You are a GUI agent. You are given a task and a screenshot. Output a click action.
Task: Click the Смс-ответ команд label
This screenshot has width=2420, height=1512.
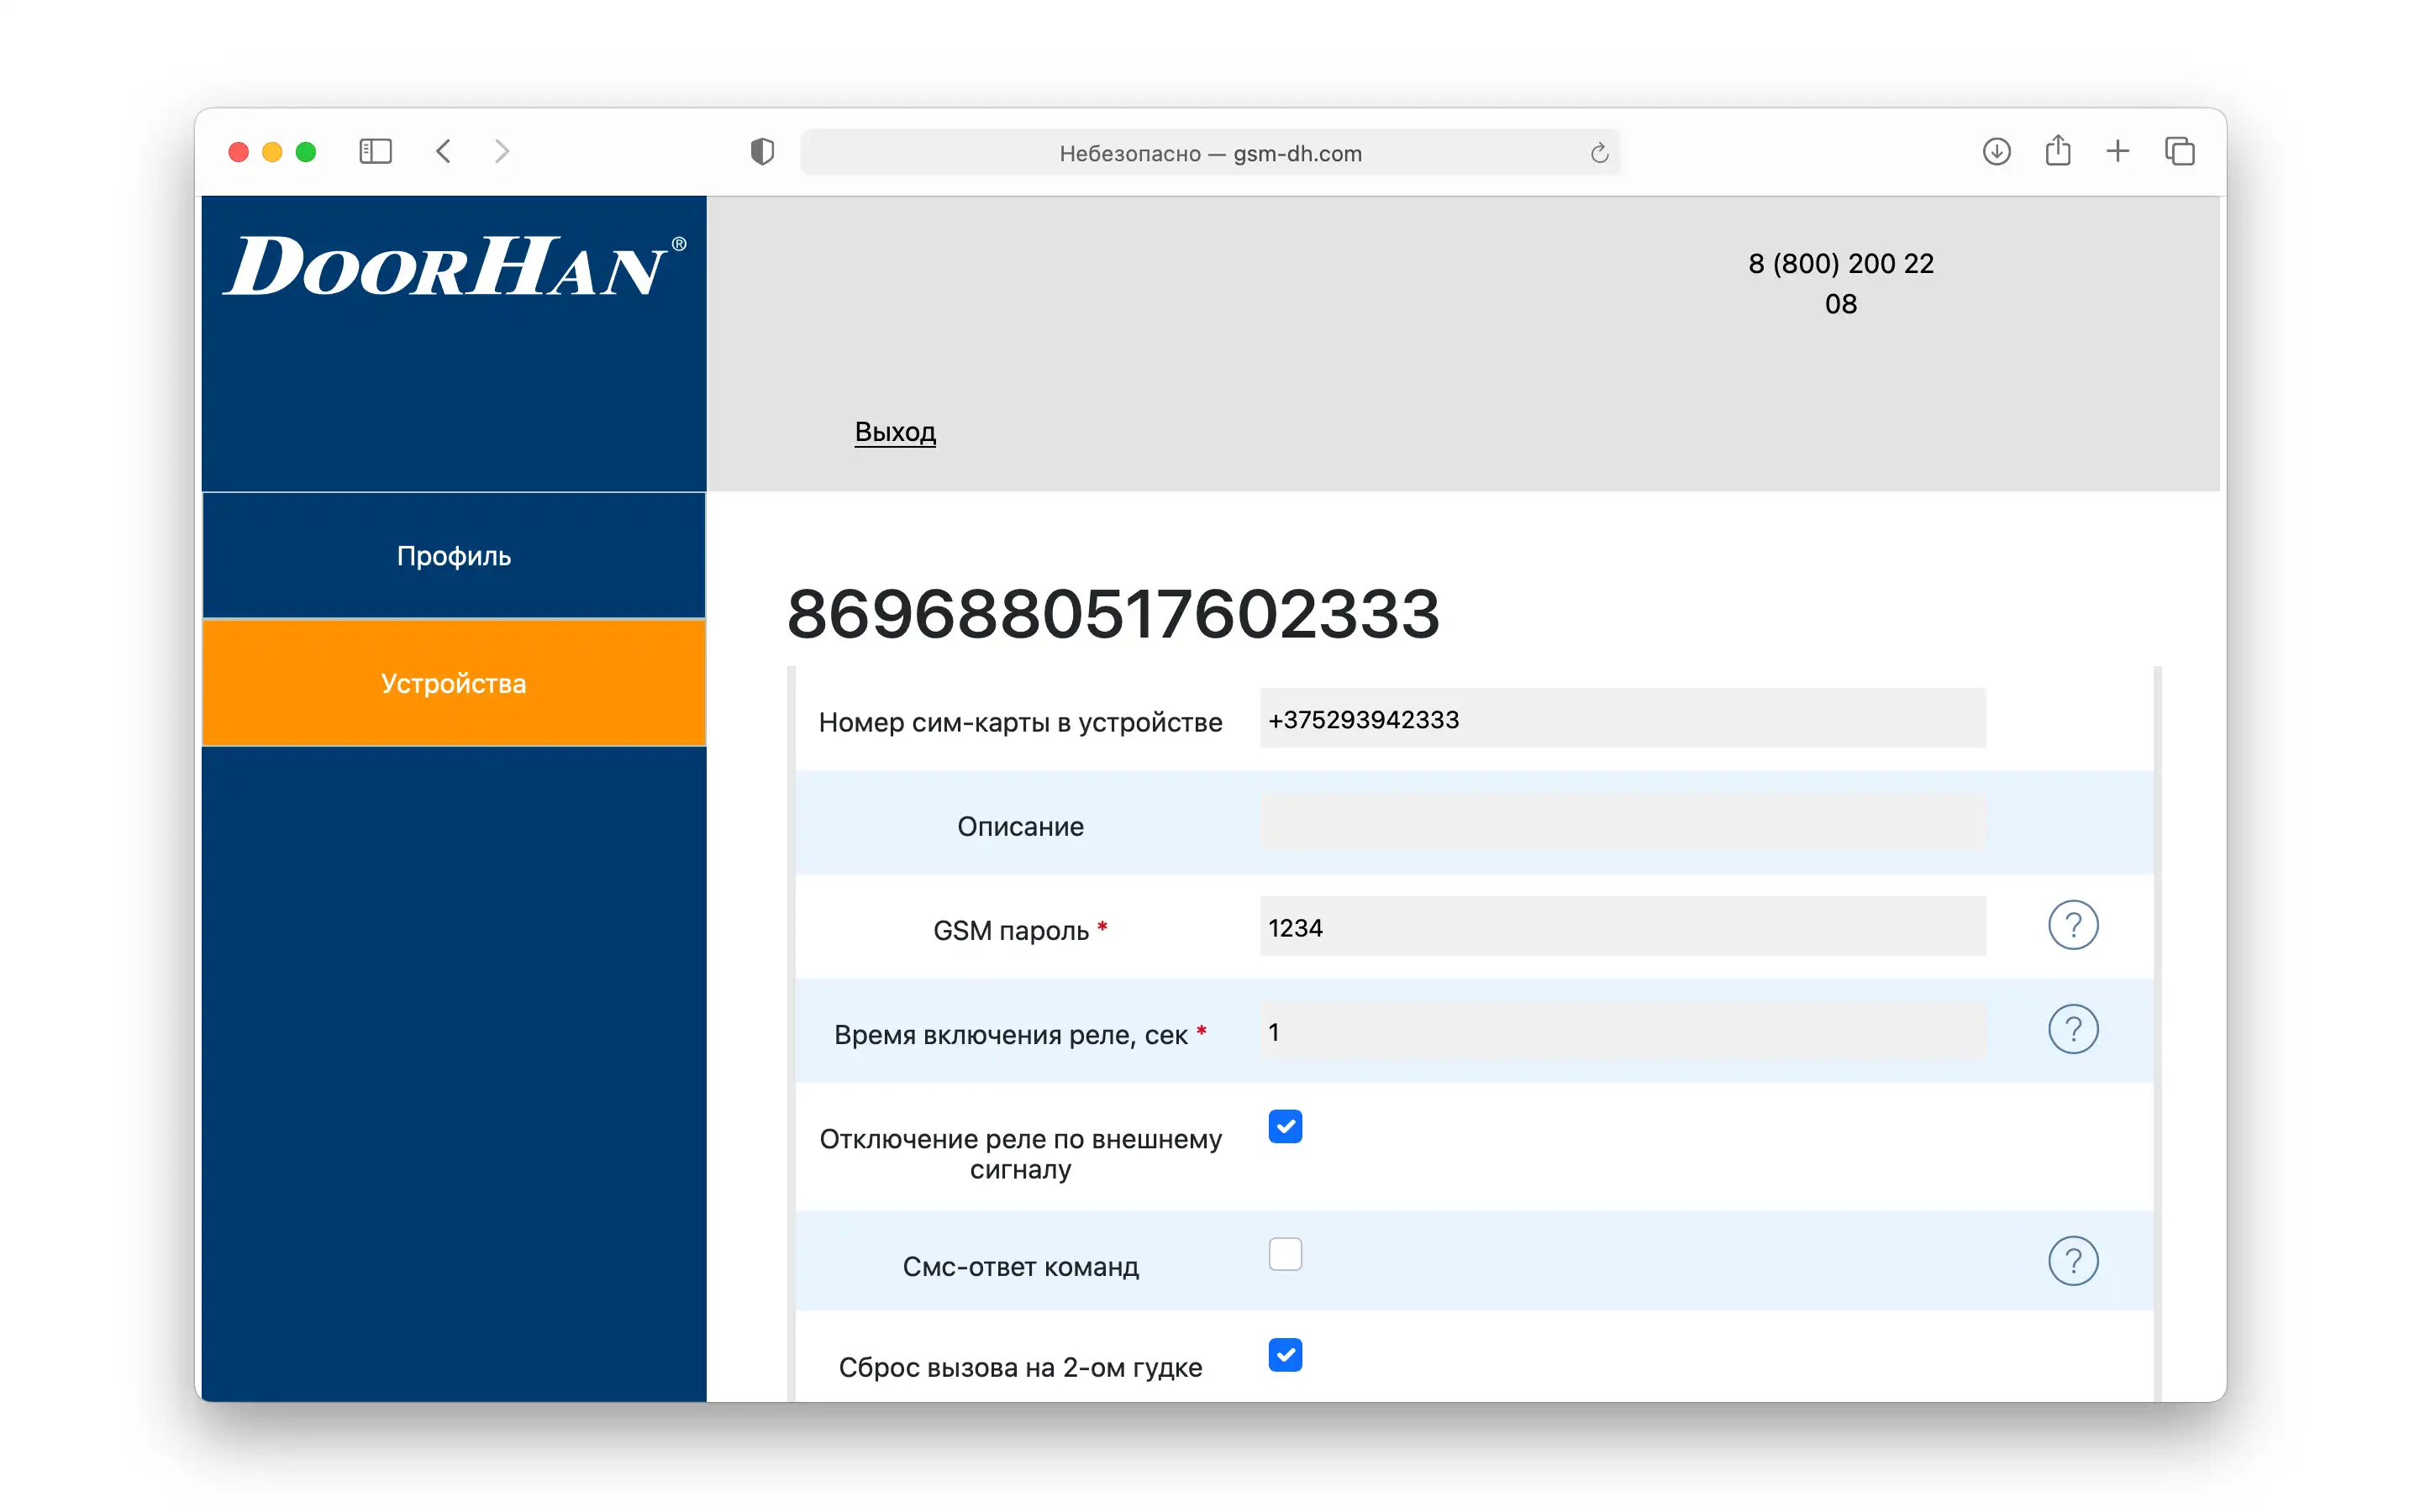pyautogui.click(x=1020, y=1266)
